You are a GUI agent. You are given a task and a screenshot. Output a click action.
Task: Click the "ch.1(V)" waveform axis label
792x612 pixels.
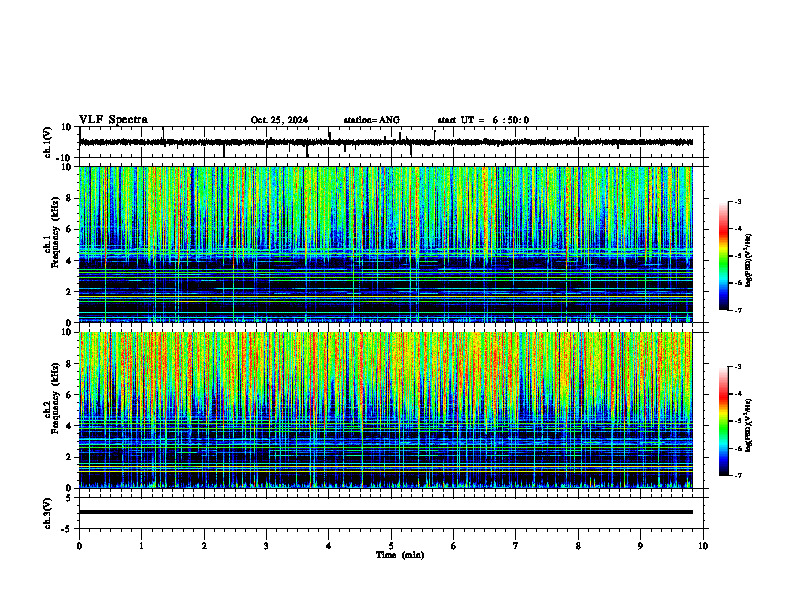point(48,142)
